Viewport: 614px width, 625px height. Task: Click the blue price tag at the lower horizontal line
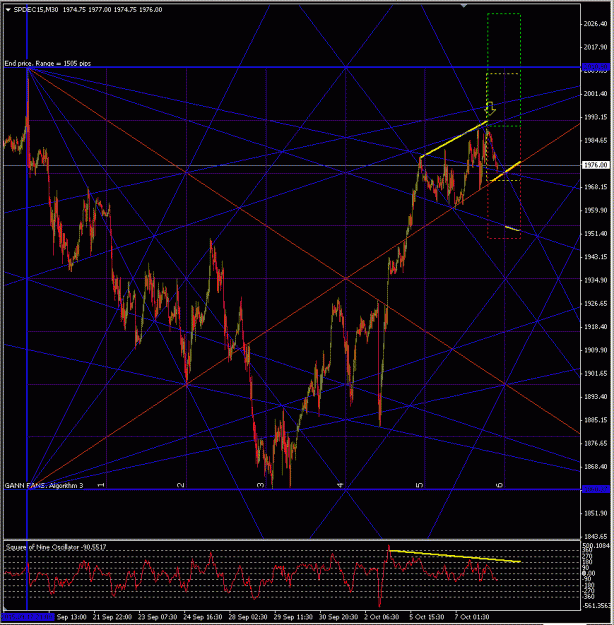coord(595,489)
